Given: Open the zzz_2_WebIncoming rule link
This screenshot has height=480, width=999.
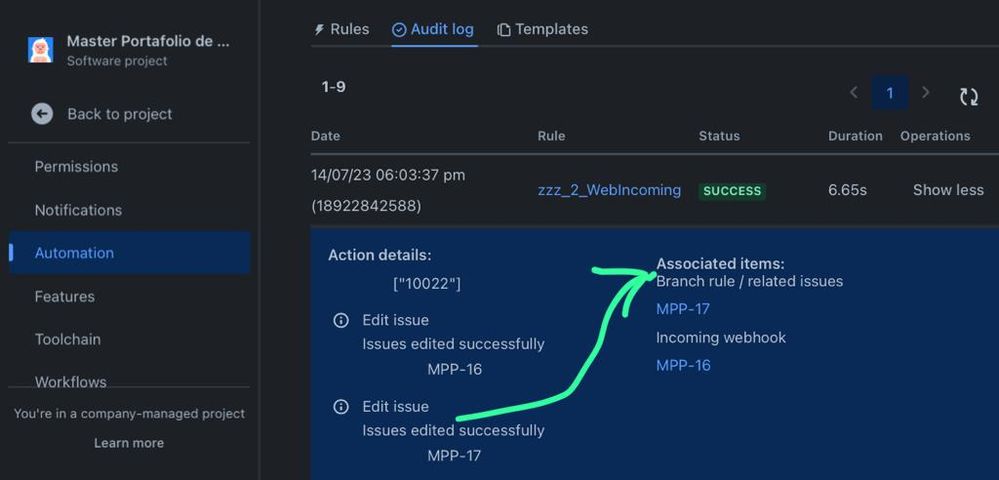Looking at the screenshot, I should [x=609, y=190].
